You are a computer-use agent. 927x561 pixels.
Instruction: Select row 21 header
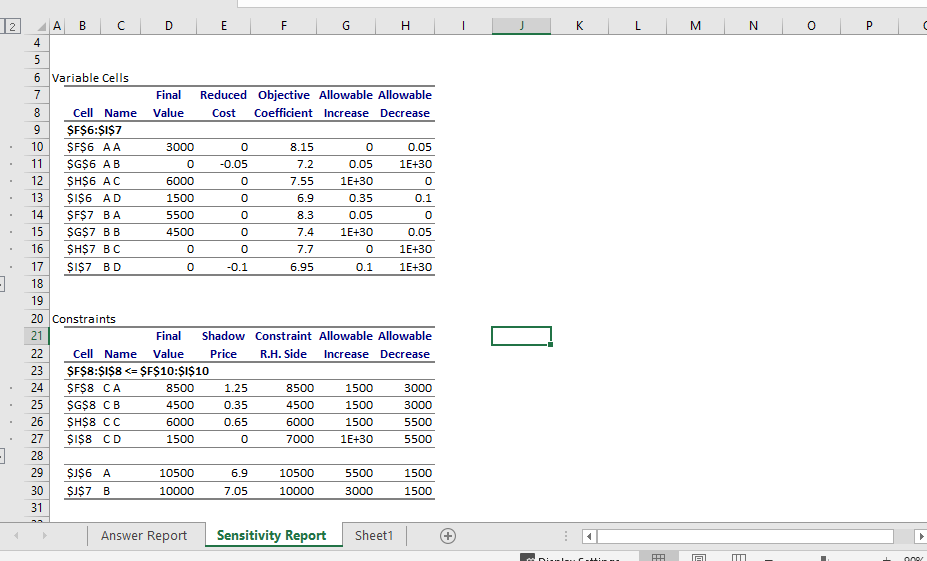pyautogui.click(x=37, y=336)
